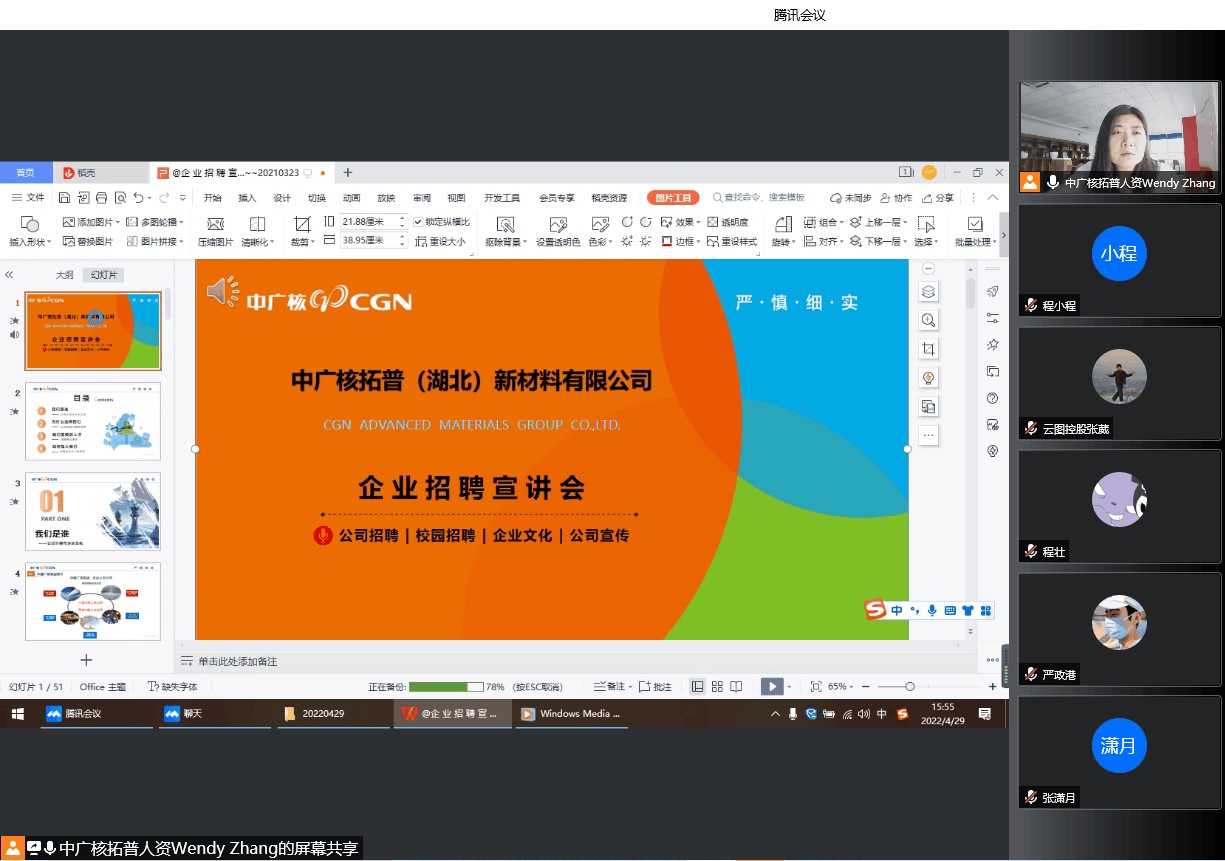This screenshot has width=1225, height=861.
Task: Click the magnifier zoom icon beside slide
Action: click(928, 320)
